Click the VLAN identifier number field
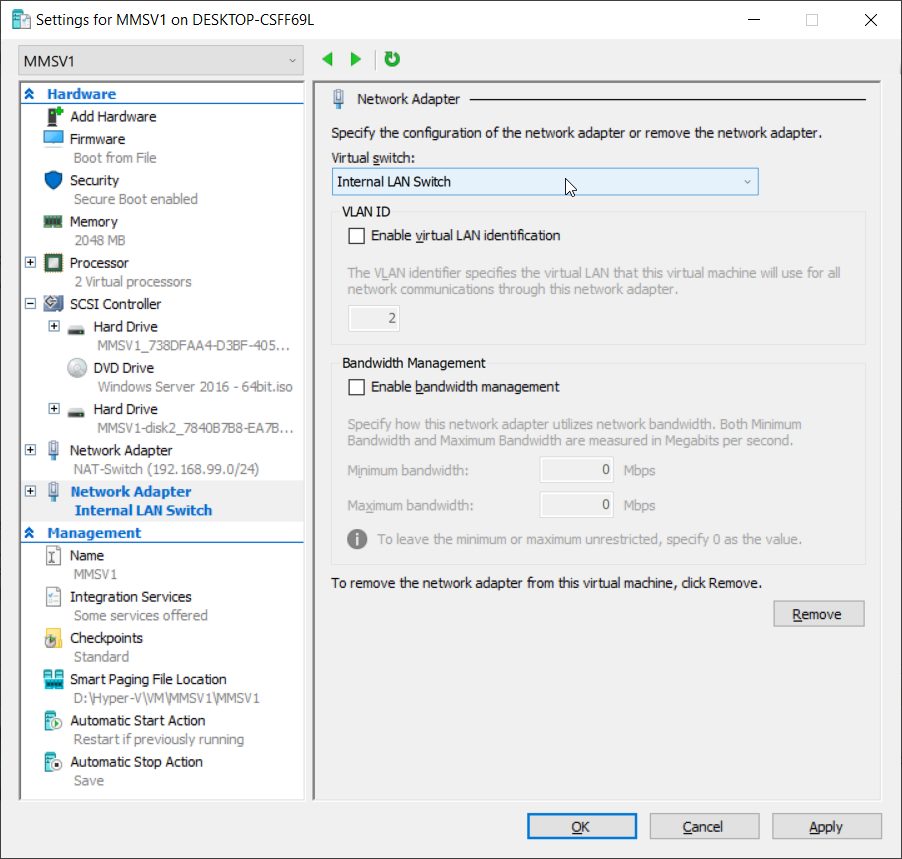 click(x=374, y=318)
